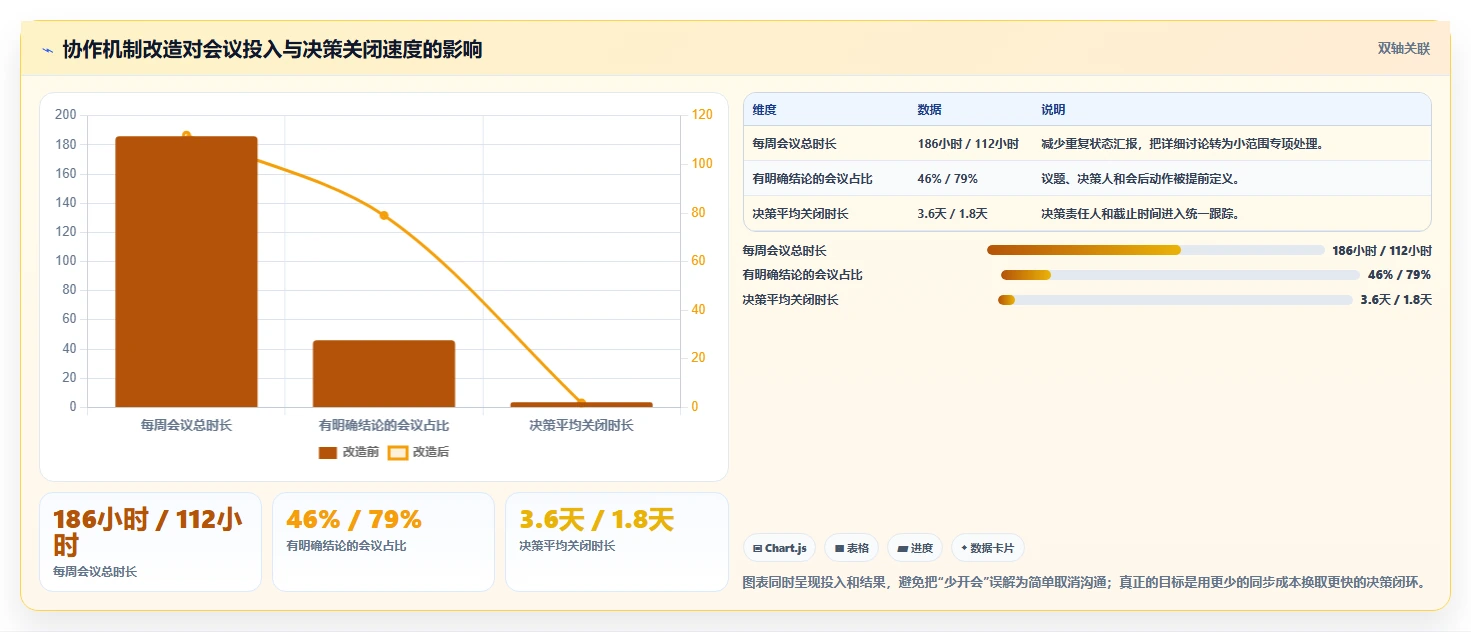Image resolution: width=1471 pixels, height=632 pixels.
Task: Click the diamond icon inside 数据卡片 chip
Action: tap(964, 548)
